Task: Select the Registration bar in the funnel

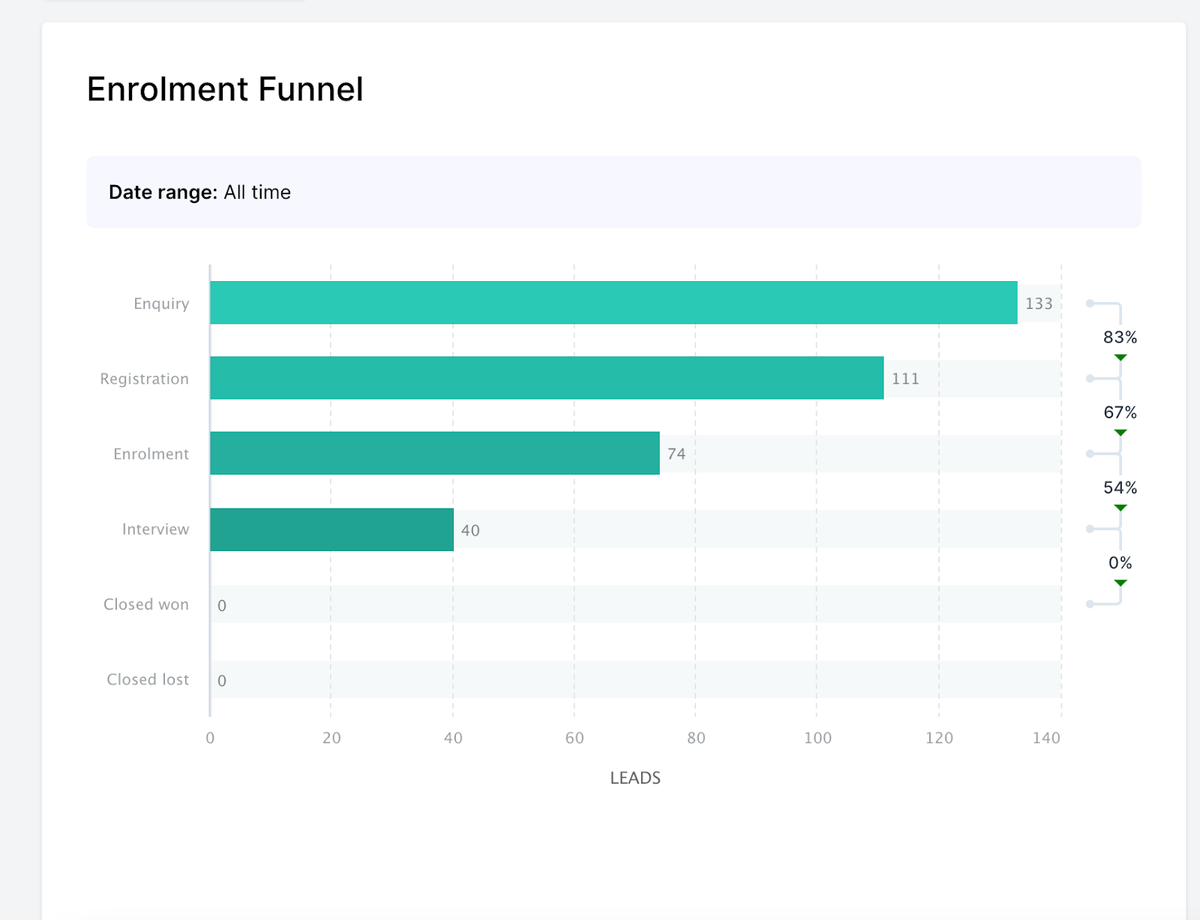Action: [x=547, y=378]
